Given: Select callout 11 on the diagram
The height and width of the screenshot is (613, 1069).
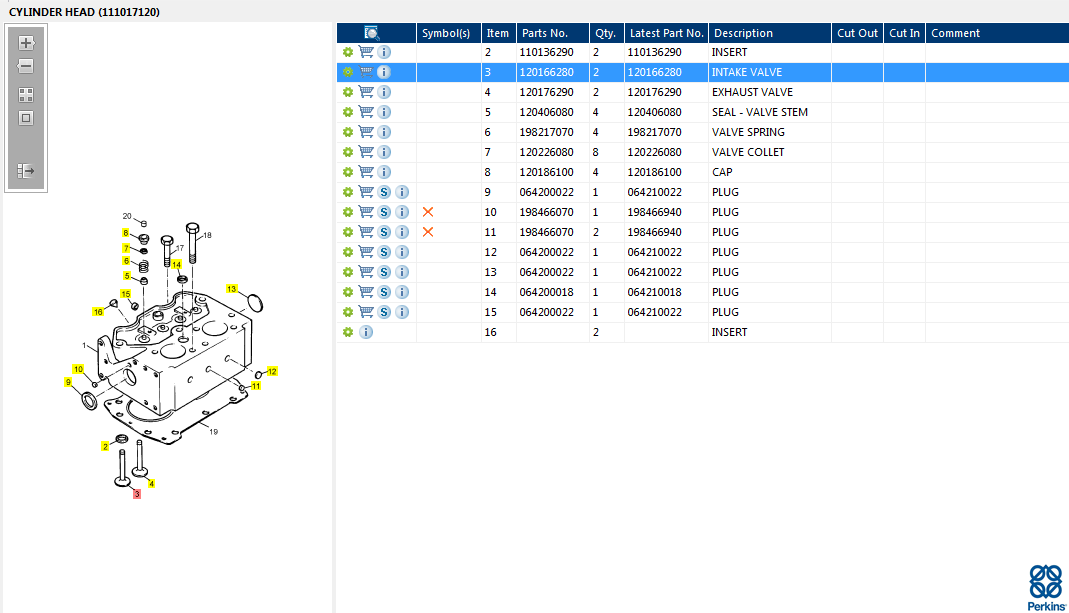Looking at the screenshot, I should coord(256,386).
